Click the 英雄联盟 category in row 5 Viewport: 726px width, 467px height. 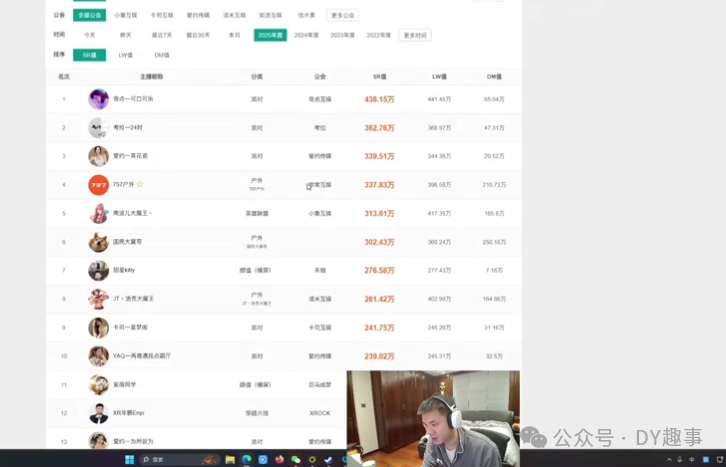[257, 213]
